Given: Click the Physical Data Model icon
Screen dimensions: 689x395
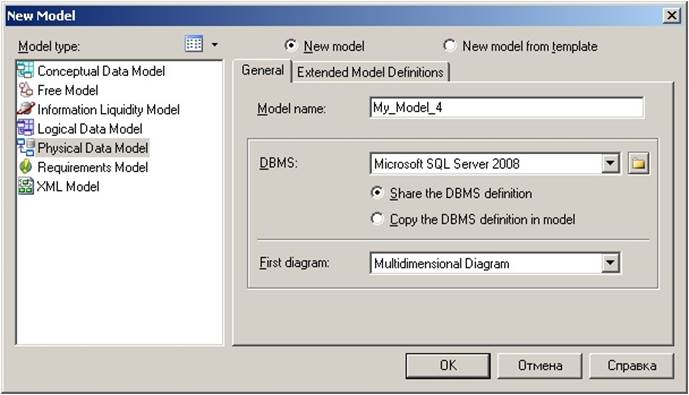Looking at the screenshot, I should [25, 148].
